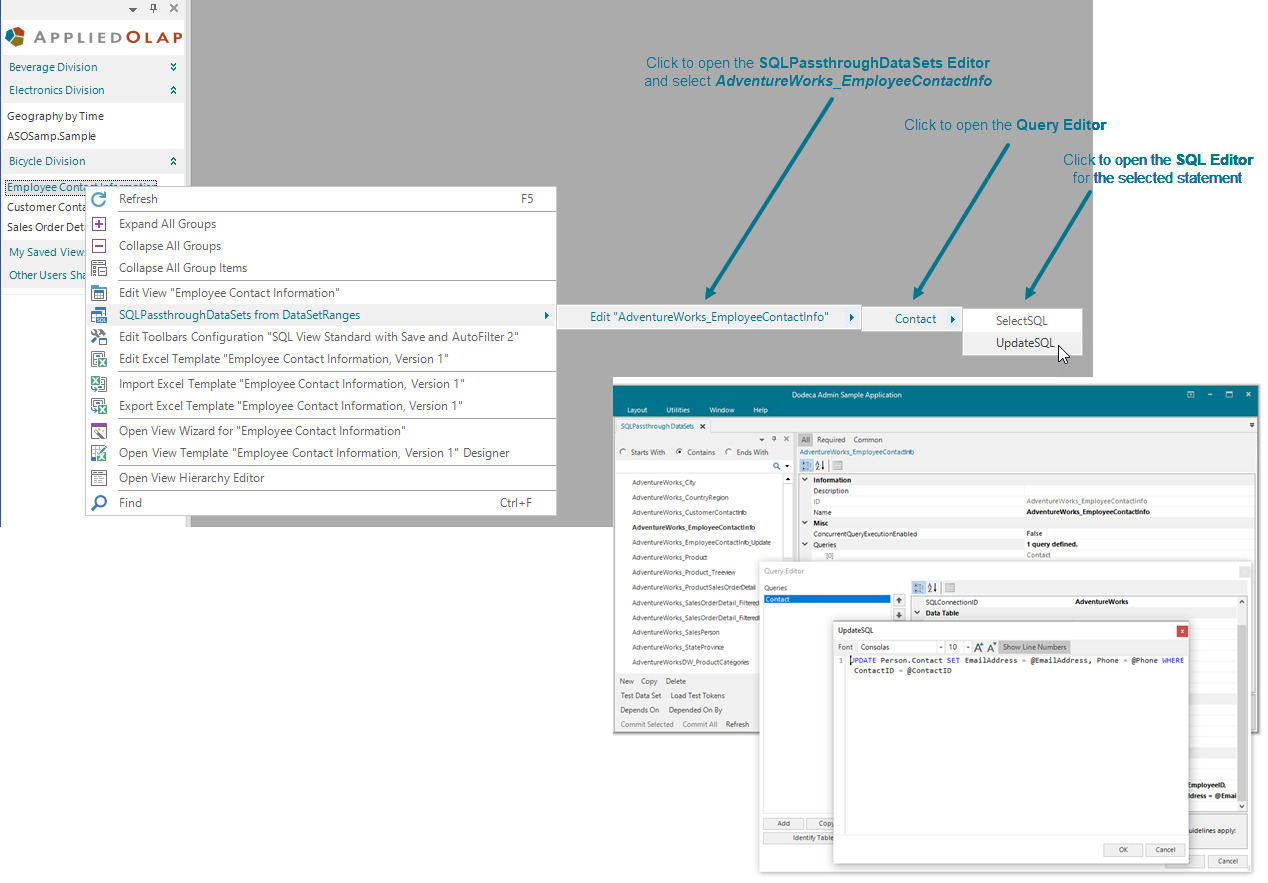Click the Collapse All Group Items icon
The width and height of the screenshot is (1268, 883).
[99, 268]
